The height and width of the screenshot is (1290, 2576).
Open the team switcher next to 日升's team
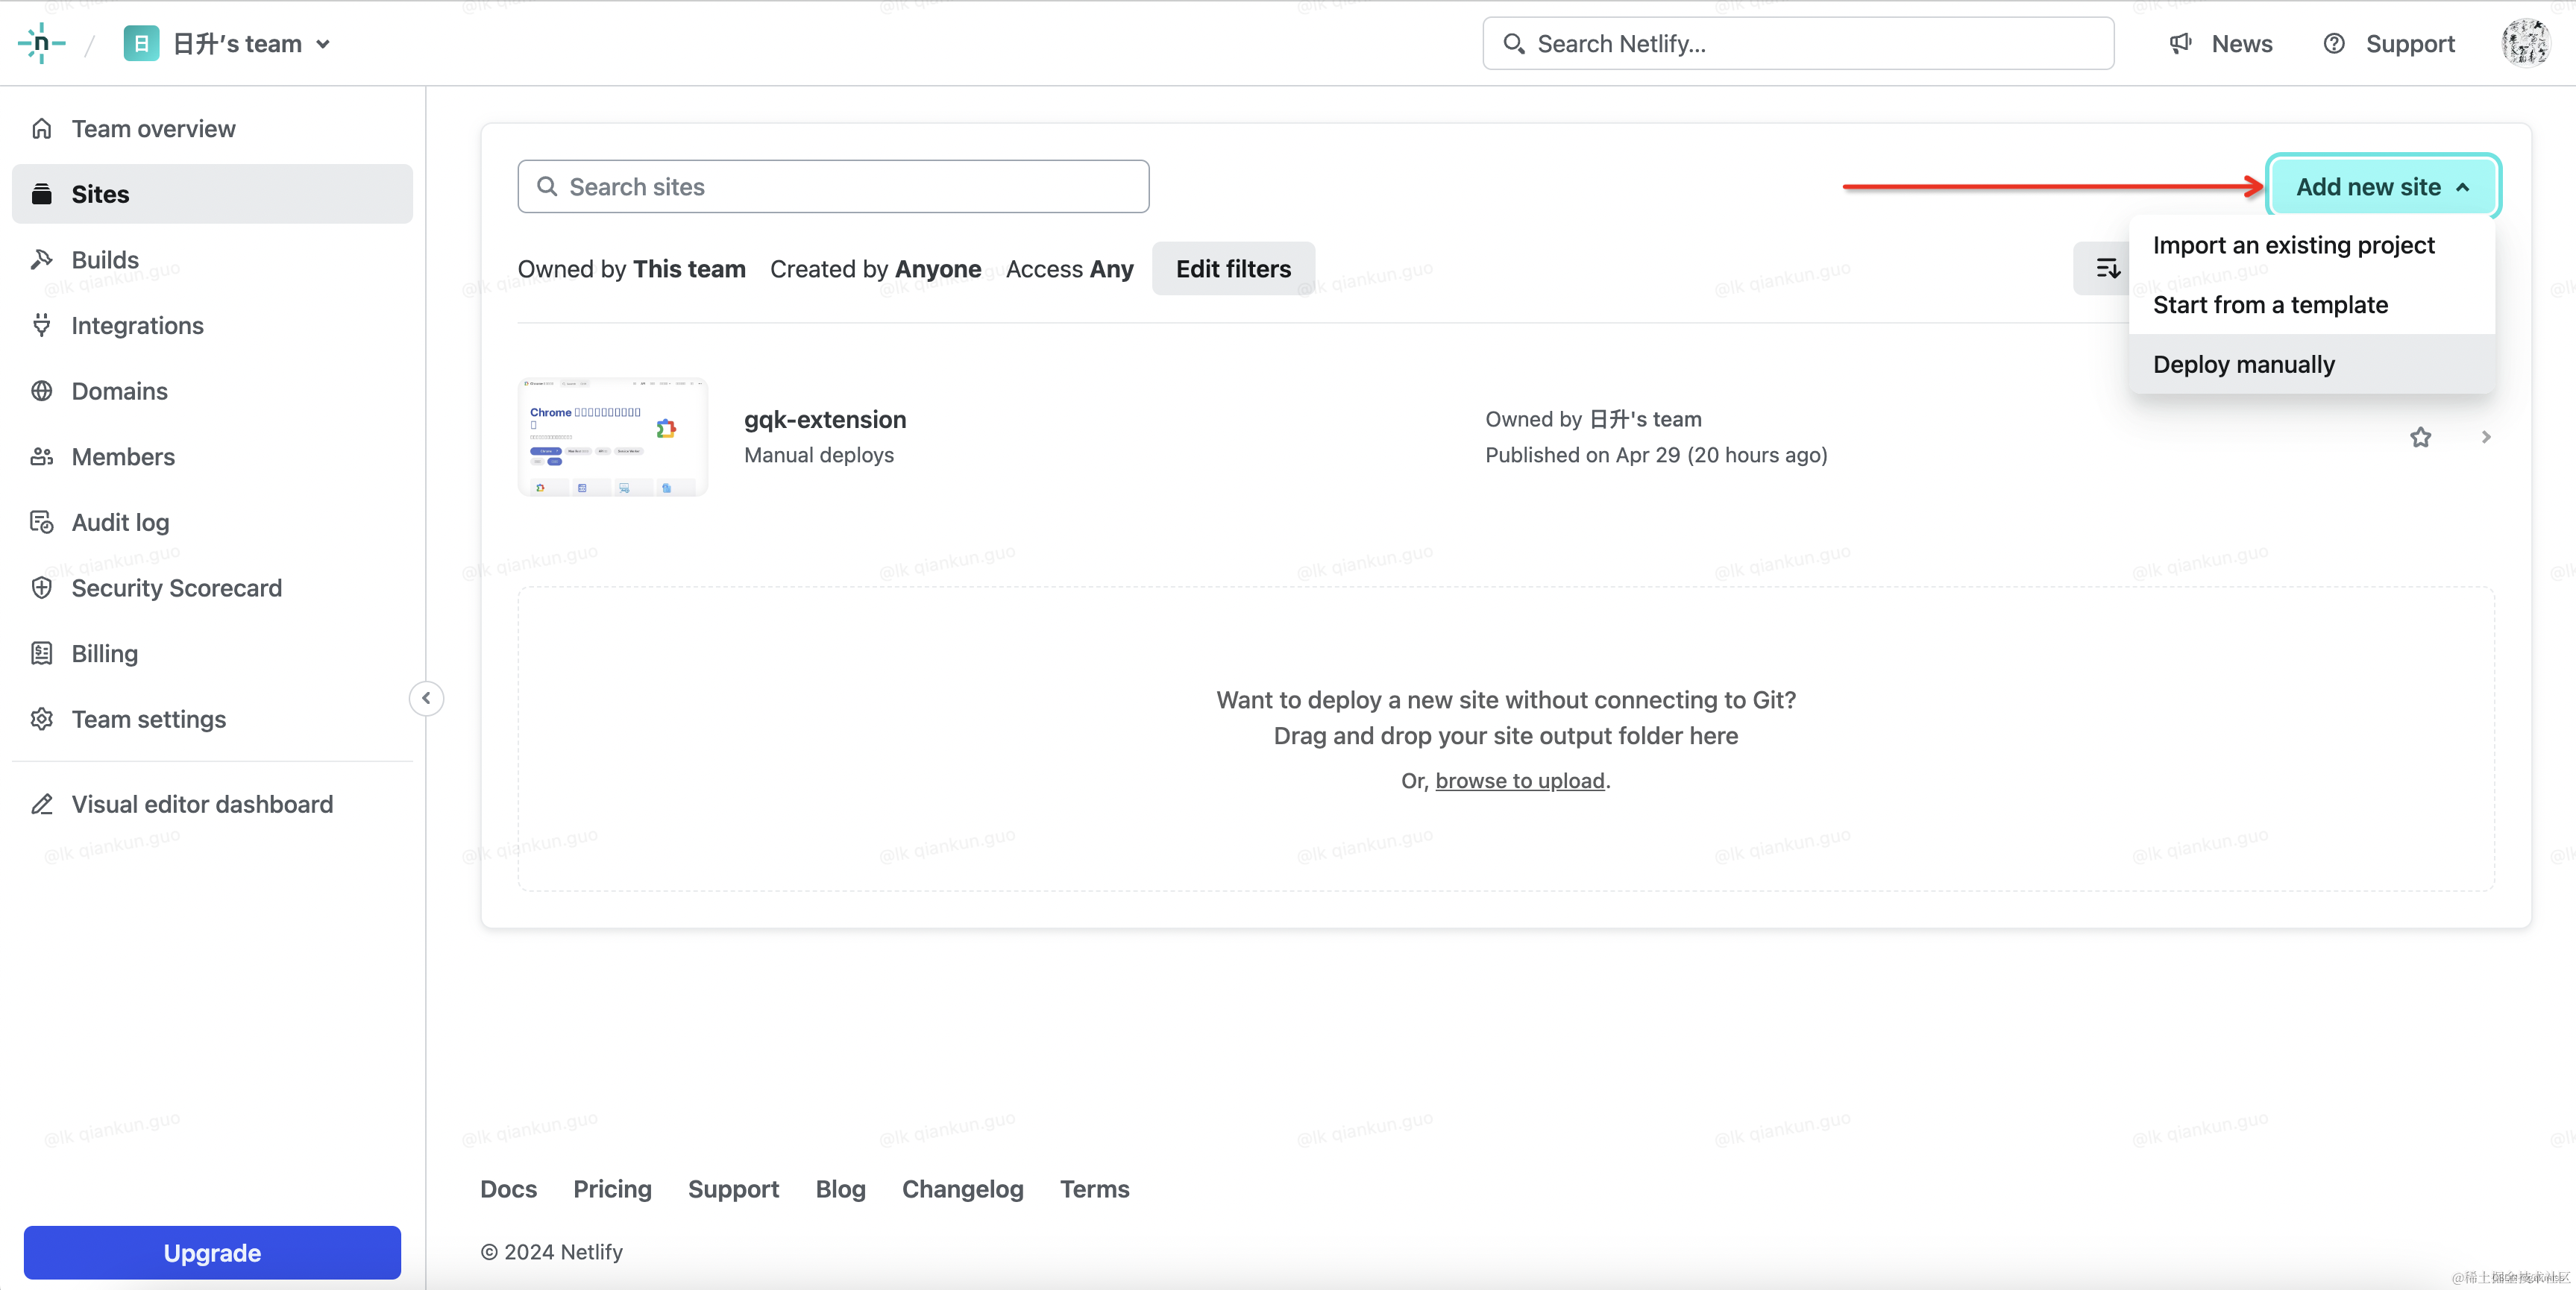323,44
